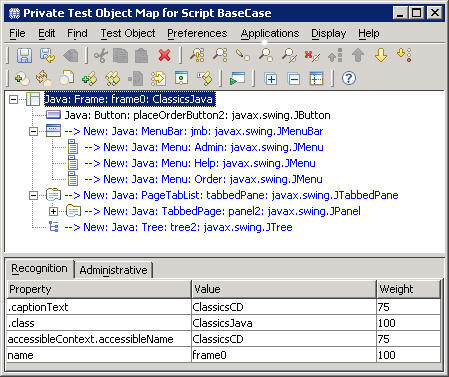Click the gray up arrow with dots icon

[335, 55]
